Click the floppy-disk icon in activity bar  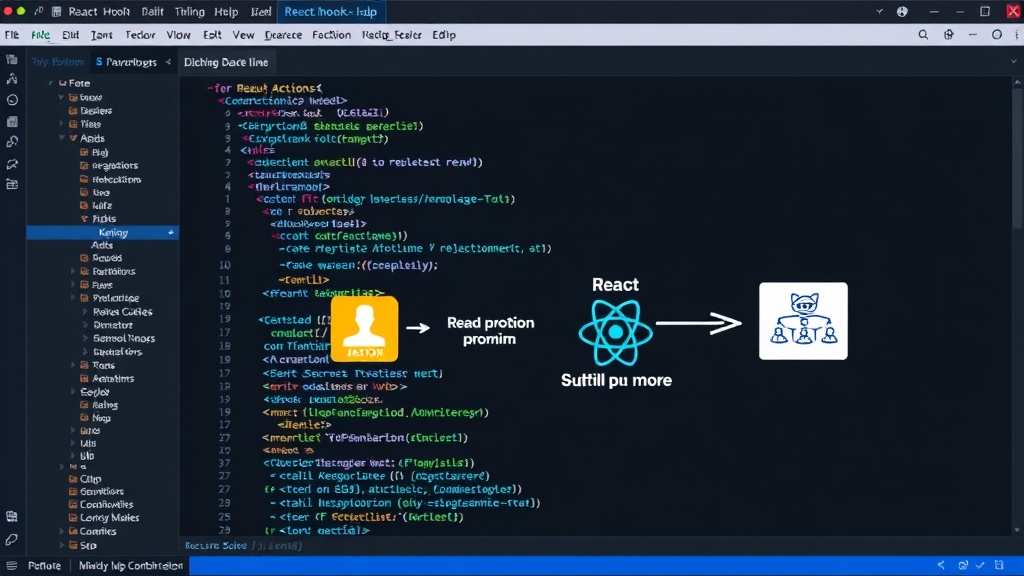12,121
